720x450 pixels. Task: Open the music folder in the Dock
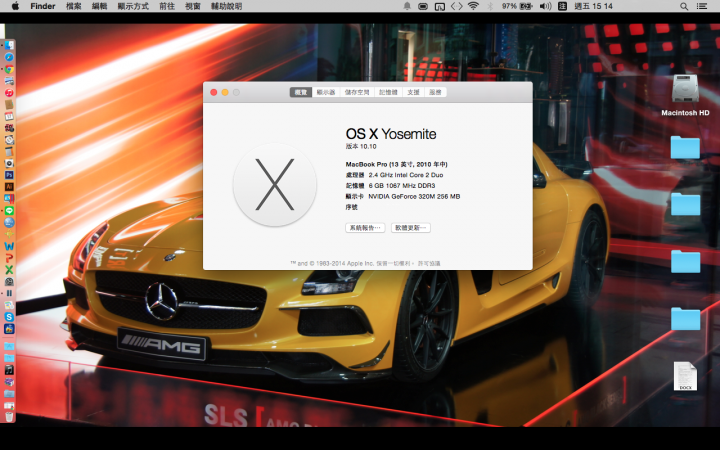[x=9, y=370]
